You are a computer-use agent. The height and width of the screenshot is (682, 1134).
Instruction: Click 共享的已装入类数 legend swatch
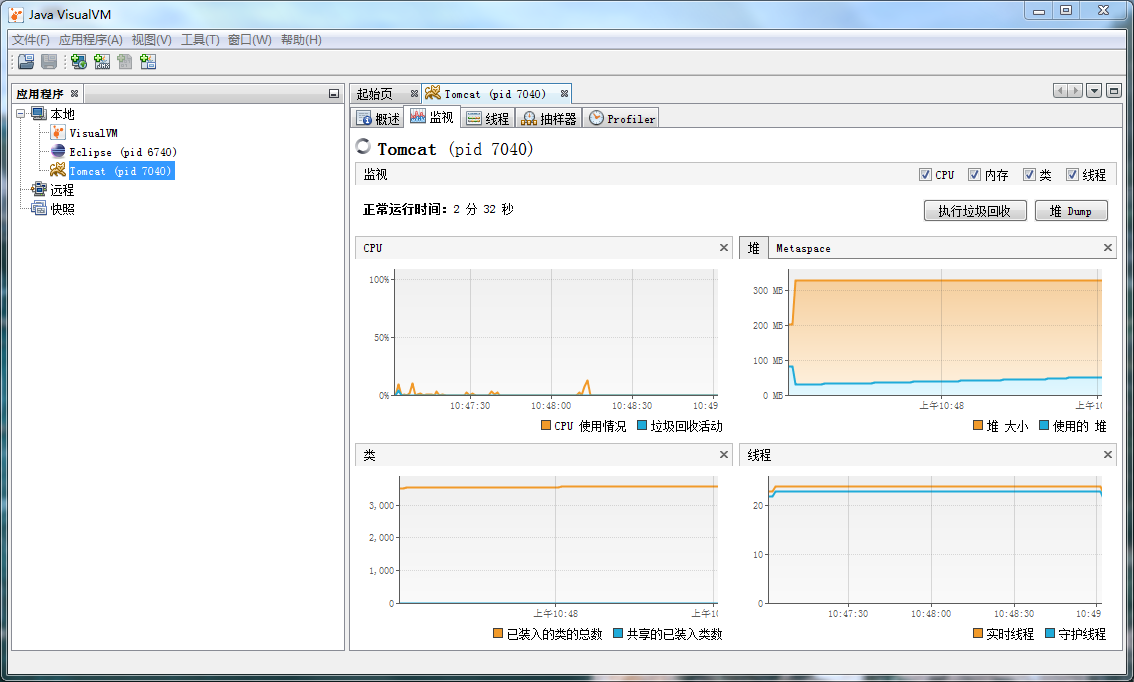click(618, 633)
